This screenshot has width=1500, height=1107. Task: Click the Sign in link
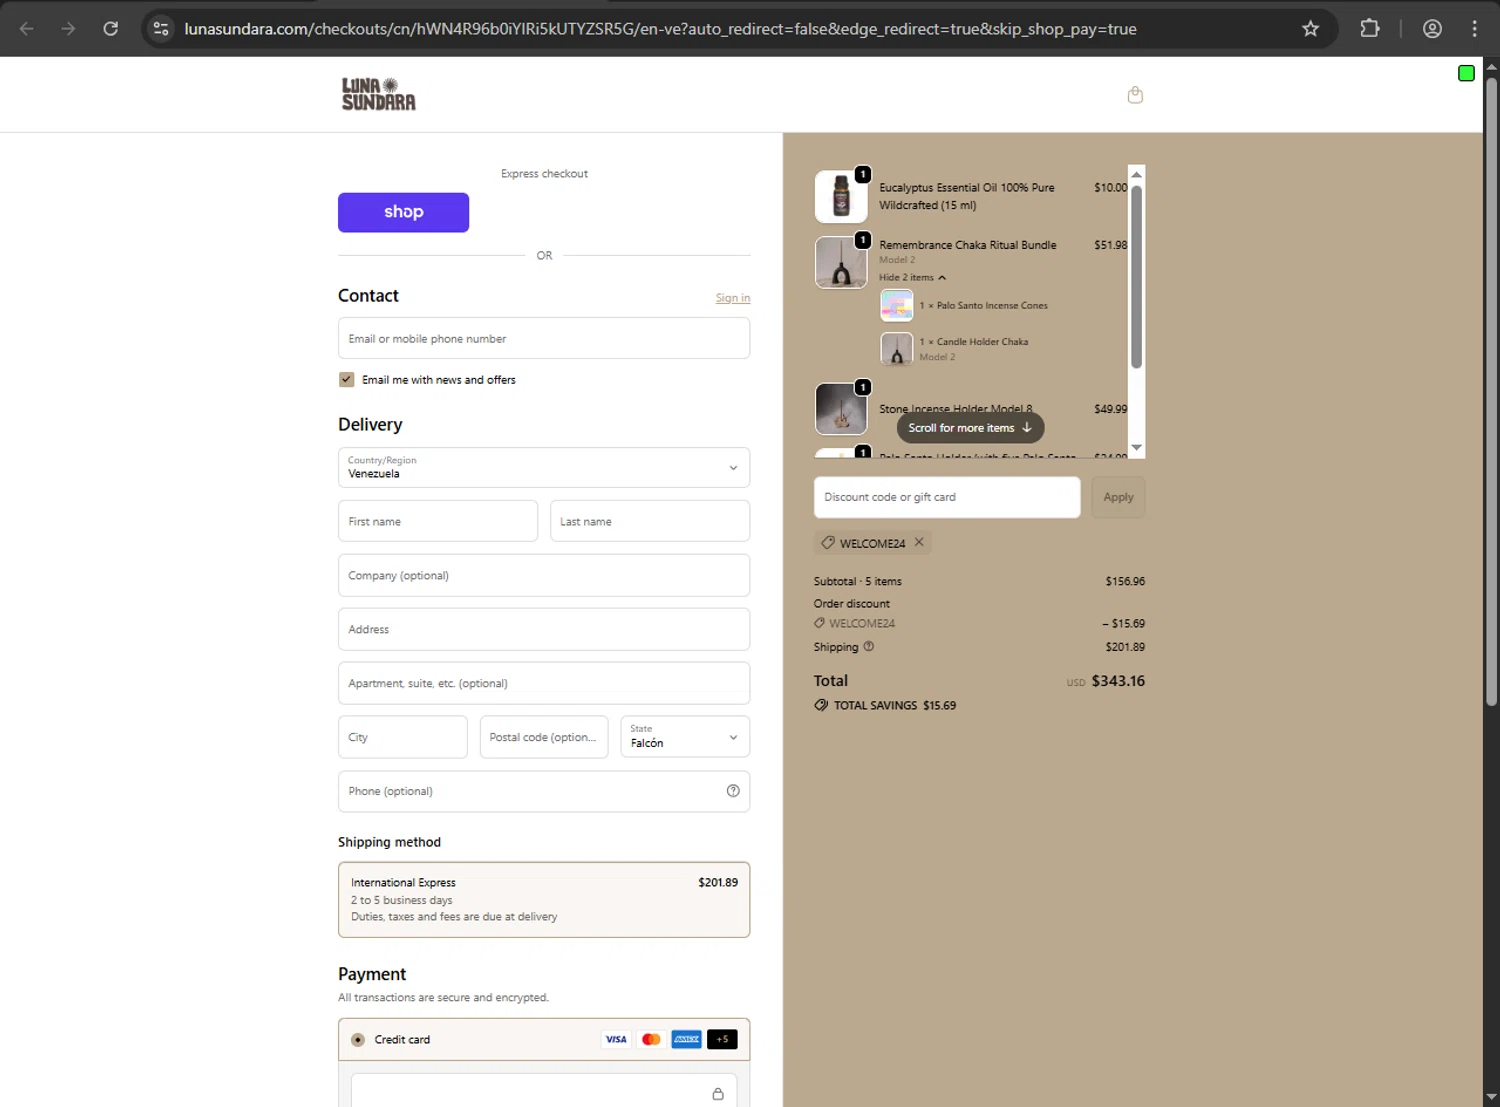pos(733,298)
